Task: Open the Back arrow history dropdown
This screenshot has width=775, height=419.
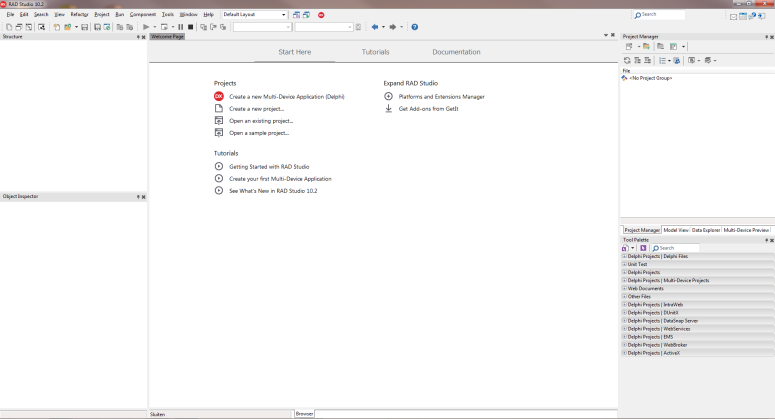Action: 383,27
